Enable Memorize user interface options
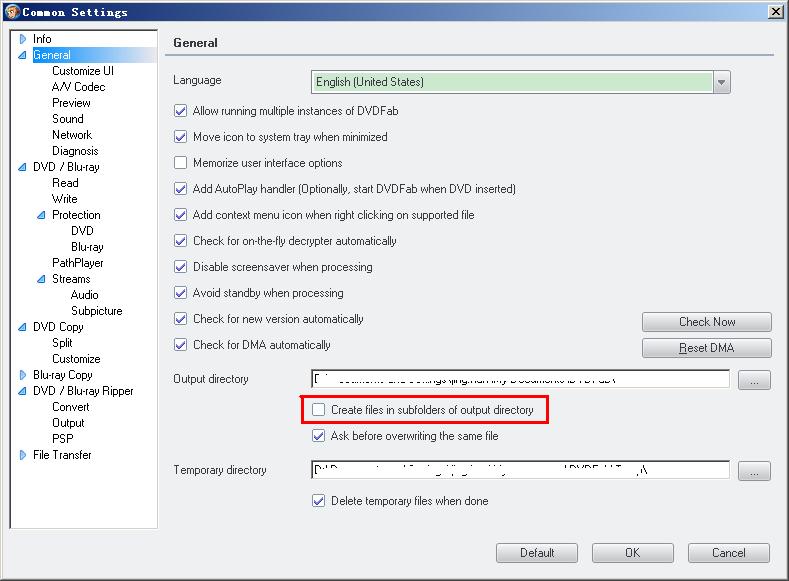Viewport: 789px width, 581px height. point(180,162)
